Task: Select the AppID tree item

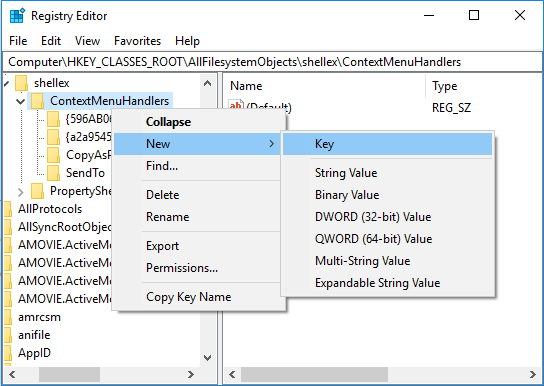Action: tap(34, 353)
